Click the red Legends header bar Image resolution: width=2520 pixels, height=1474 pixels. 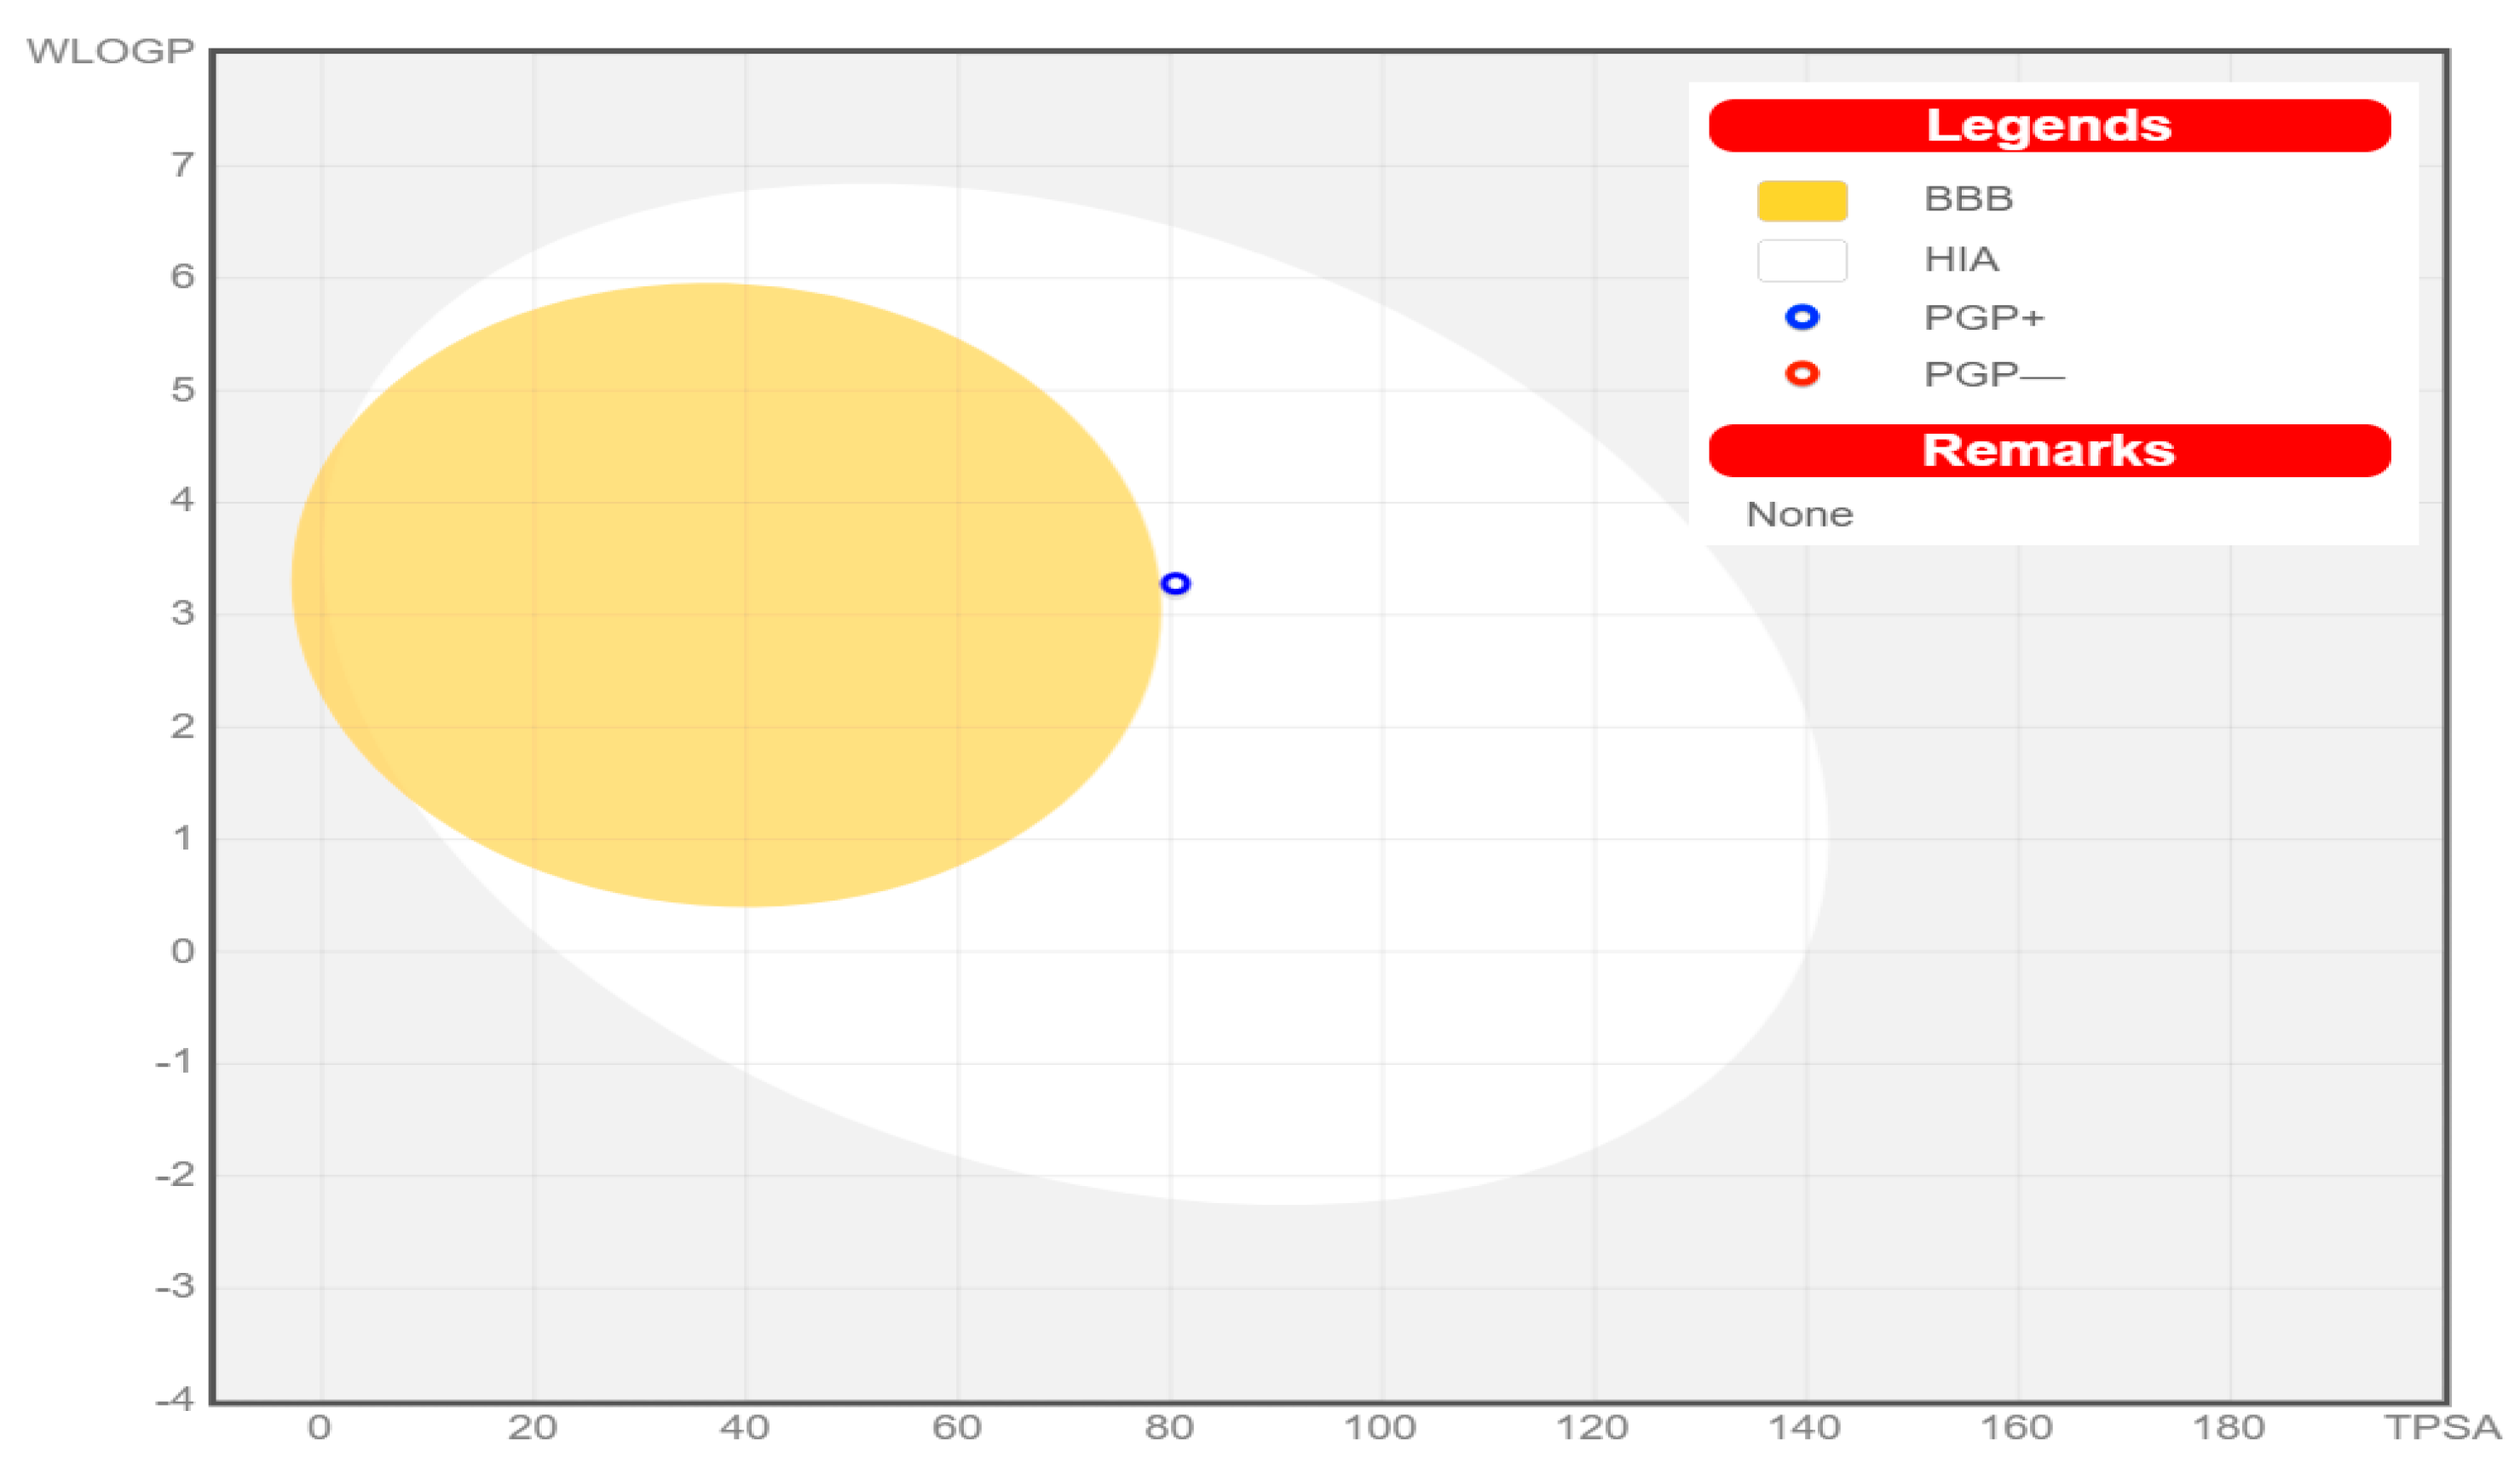pos(2049,126)
